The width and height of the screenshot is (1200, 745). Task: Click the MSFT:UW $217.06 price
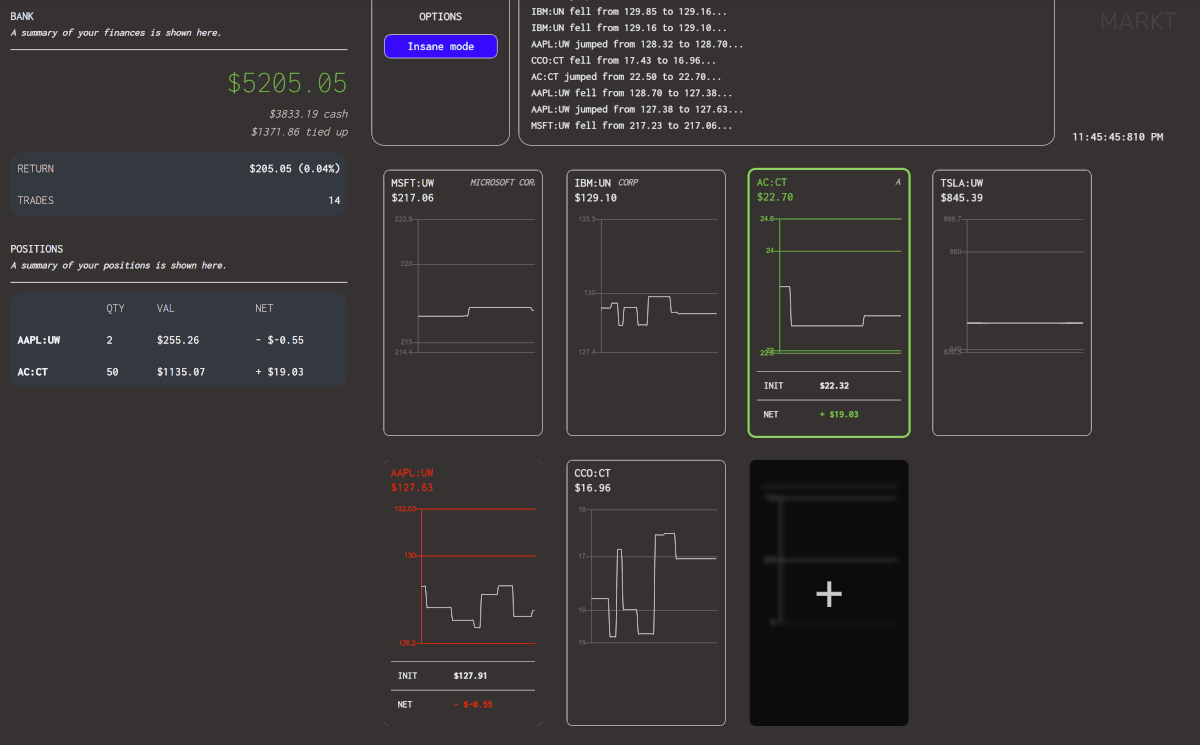point(413,198)
